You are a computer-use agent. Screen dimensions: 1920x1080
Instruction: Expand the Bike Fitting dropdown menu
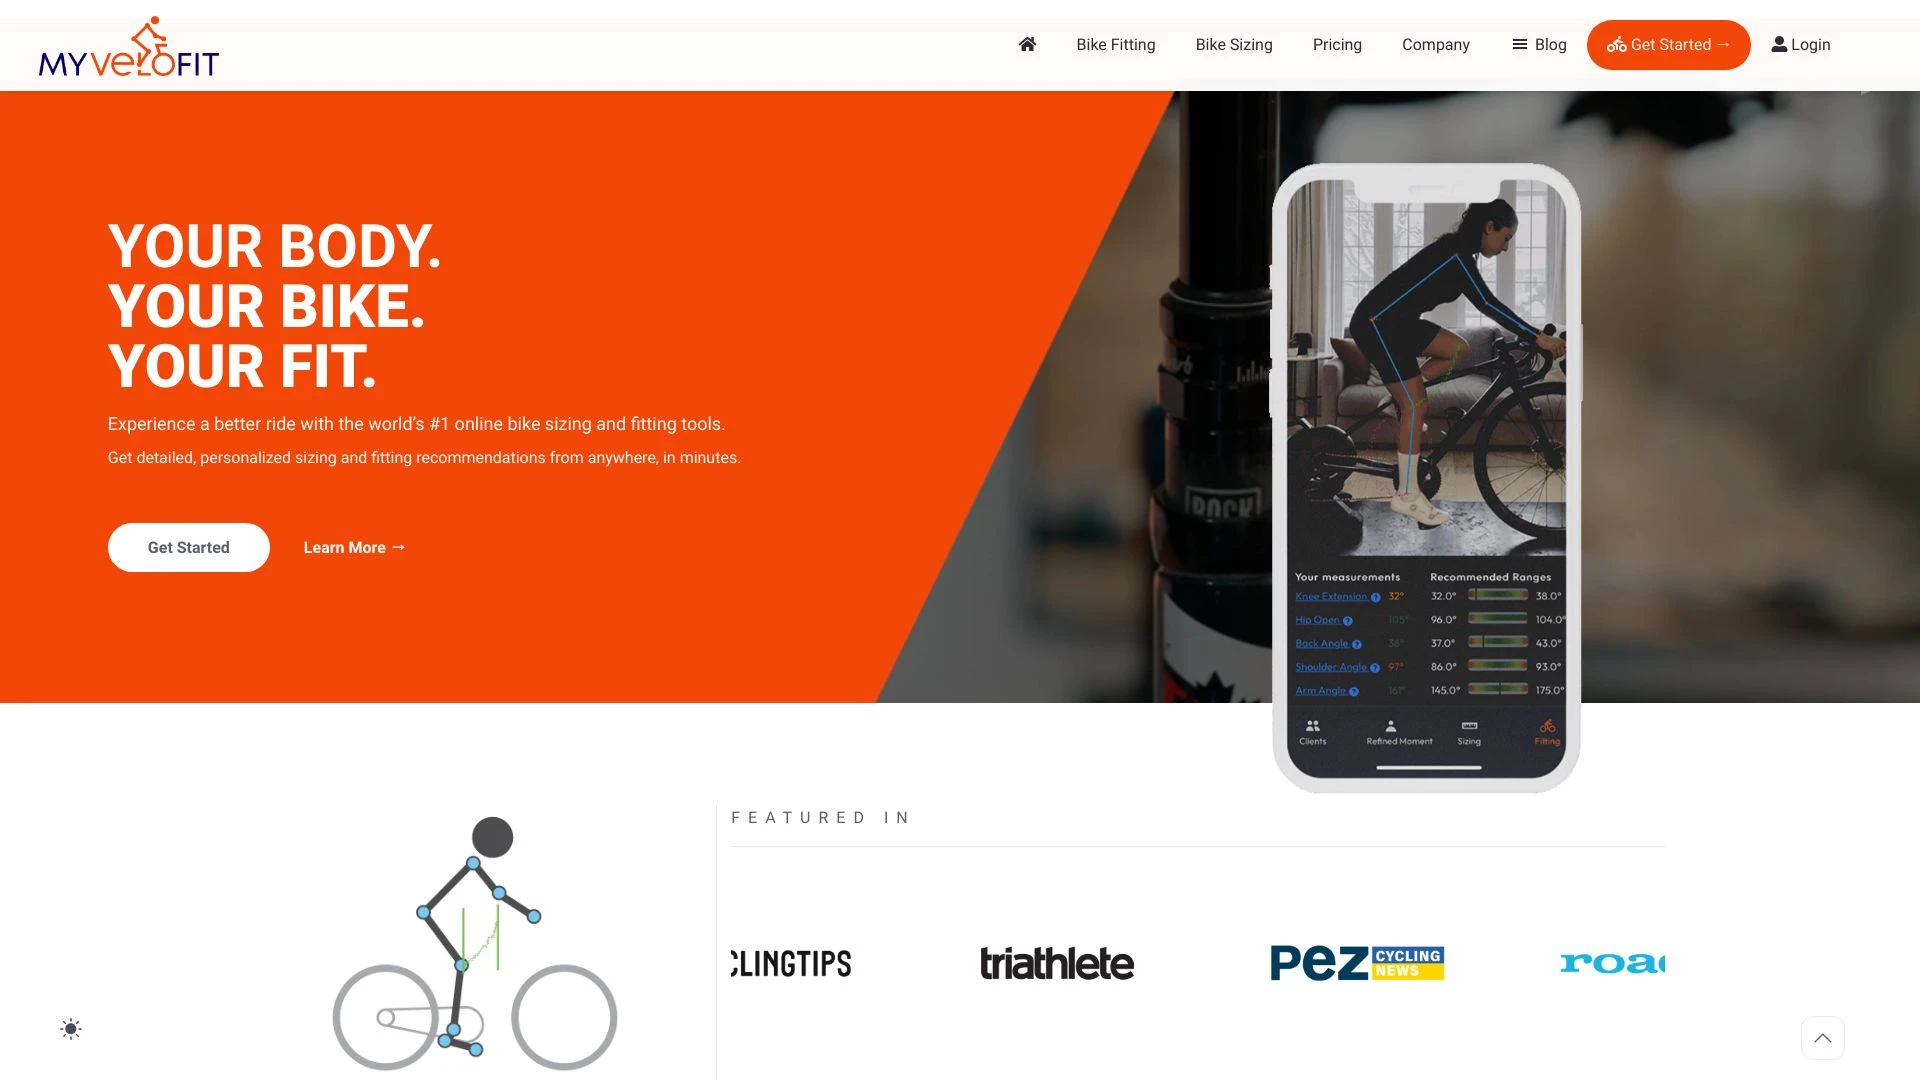coord(1116,45)
